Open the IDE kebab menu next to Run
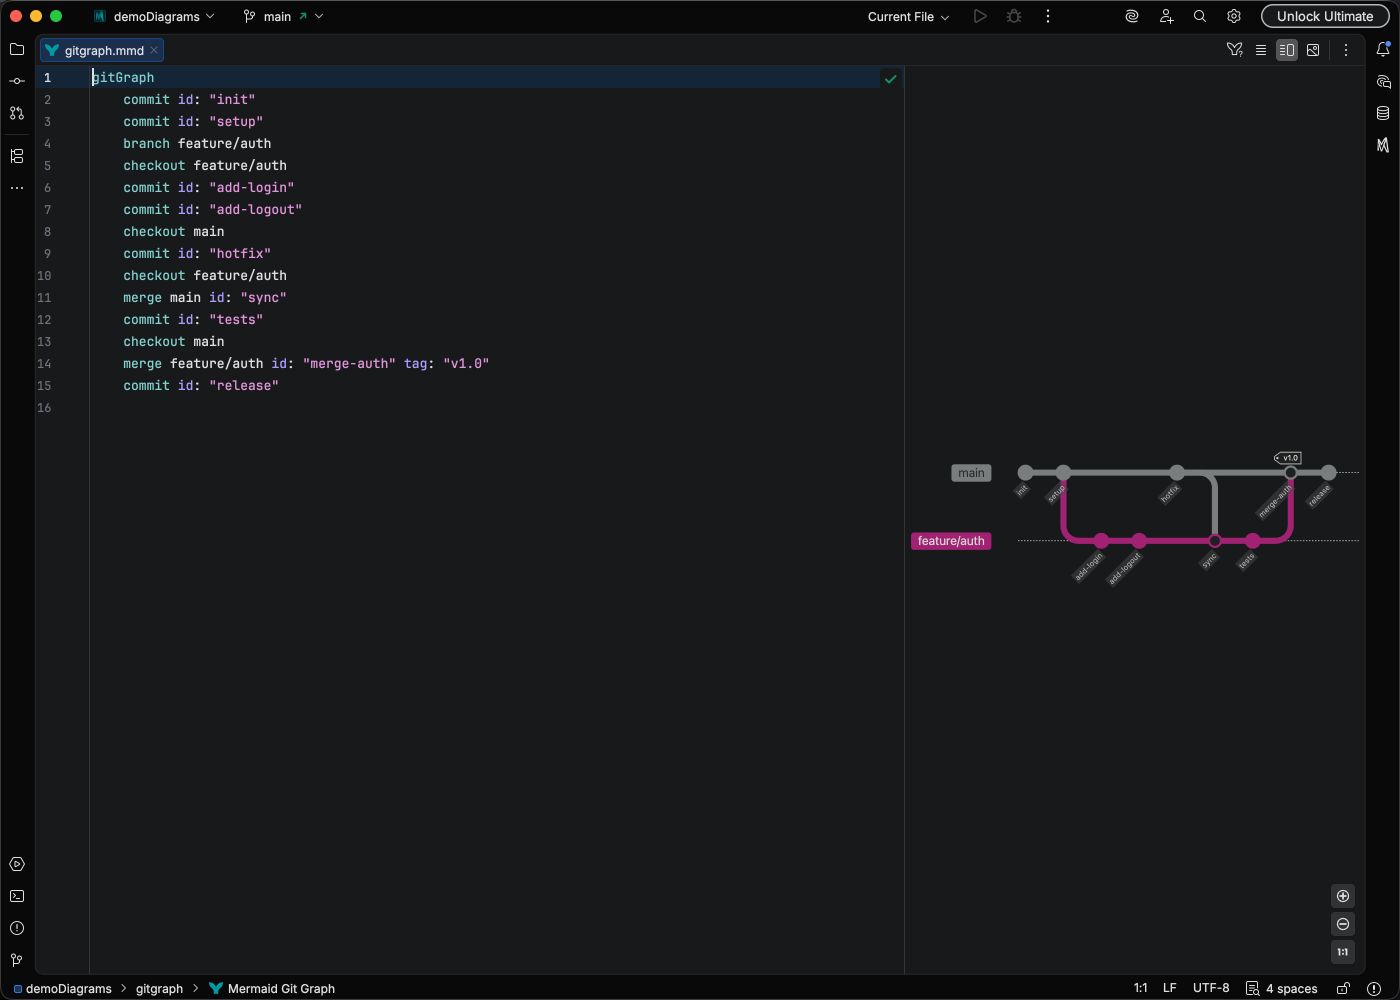Screen dimensions: 1400x1000 click(1047, 16)
